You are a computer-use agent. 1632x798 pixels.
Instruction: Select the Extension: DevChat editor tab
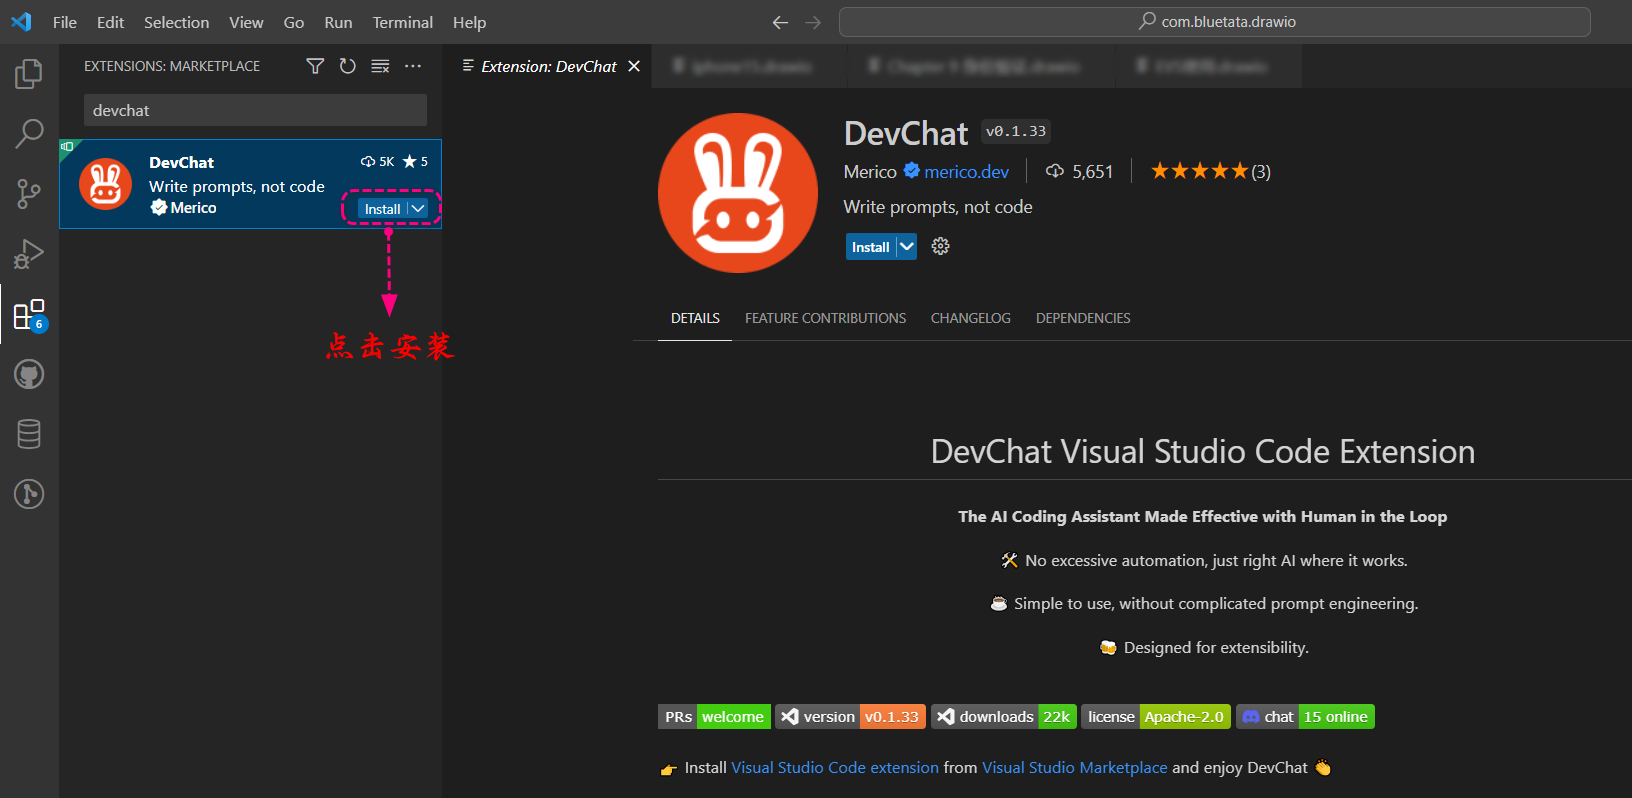pyautogui.click(x=547, y=66)
